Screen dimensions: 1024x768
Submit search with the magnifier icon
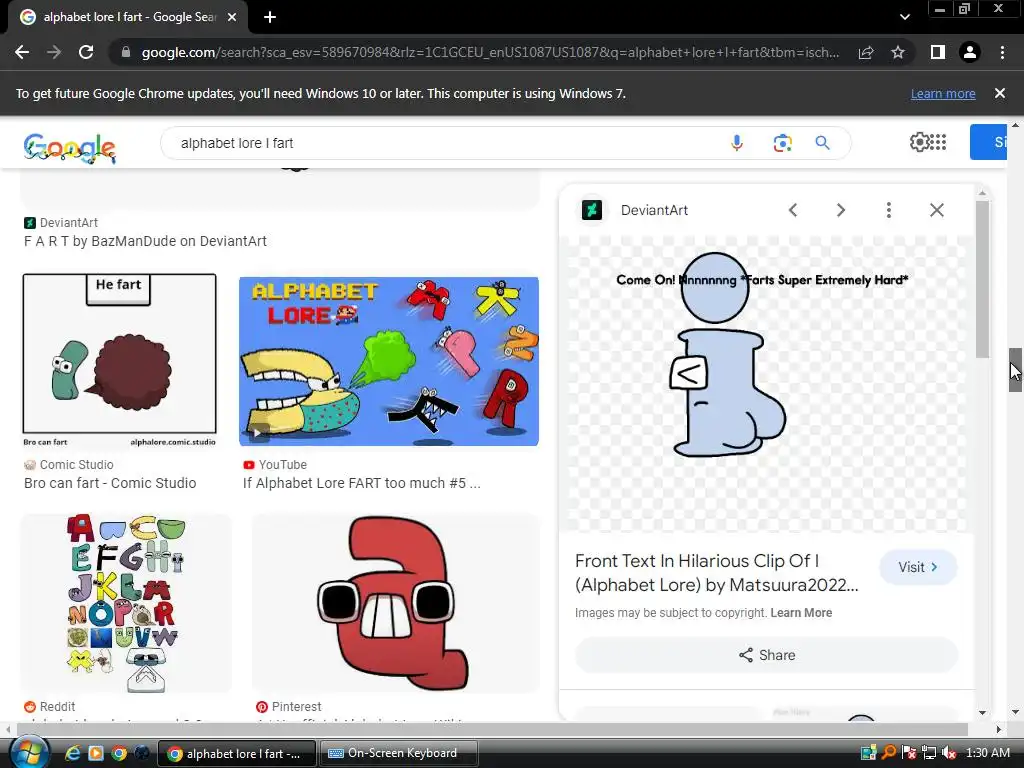coord(822,143)
